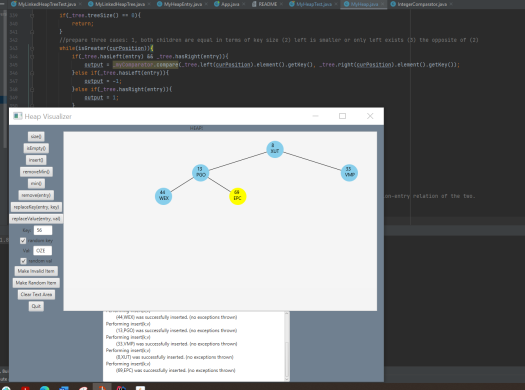This screenshot has width=525, height=390.
Task: Click the 'return;' statement in the editor
Action: pyautogui.click(x=83, y=24)
